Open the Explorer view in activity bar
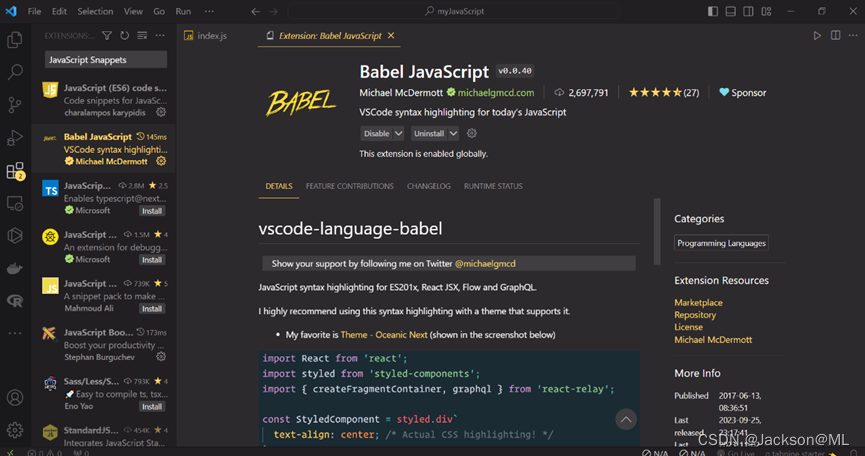 15,40
